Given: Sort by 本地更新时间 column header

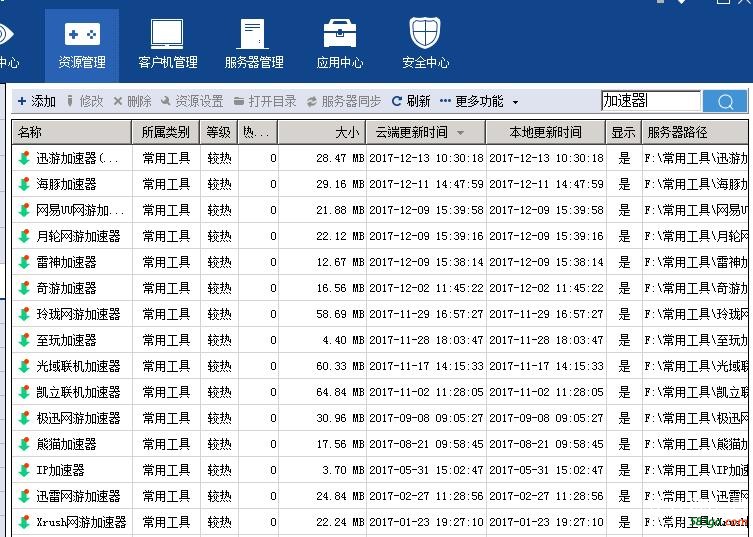Looking at the screenshot, I should click(x=545, y=132).
